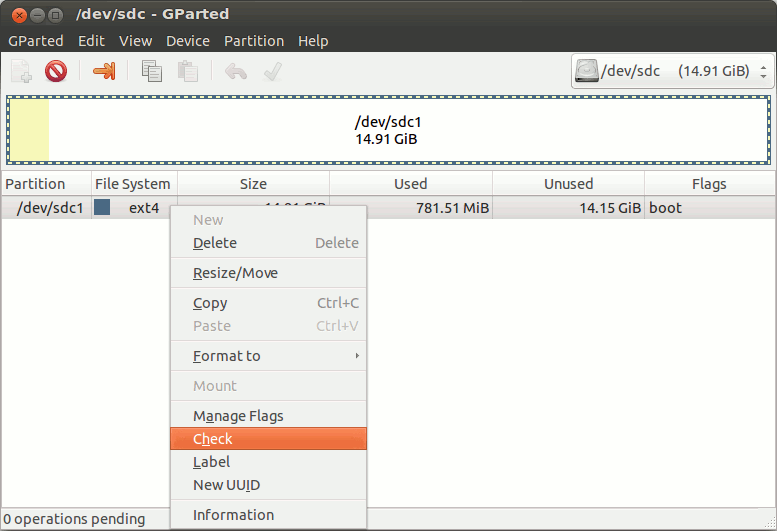Minimize the GParted window
This screenshot has width=777, height=531.
(38, 15)
